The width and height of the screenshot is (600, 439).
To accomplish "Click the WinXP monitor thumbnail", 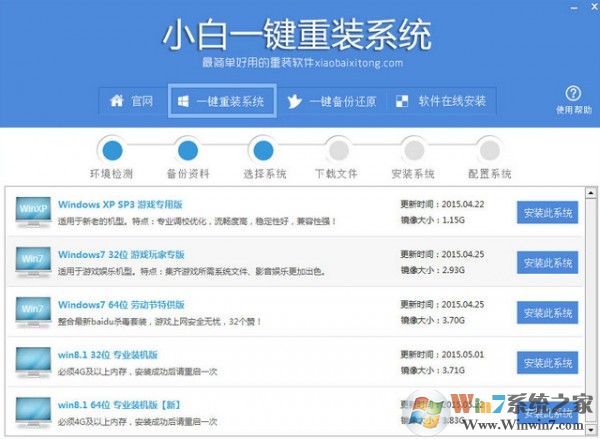I will tap(33, 212).
